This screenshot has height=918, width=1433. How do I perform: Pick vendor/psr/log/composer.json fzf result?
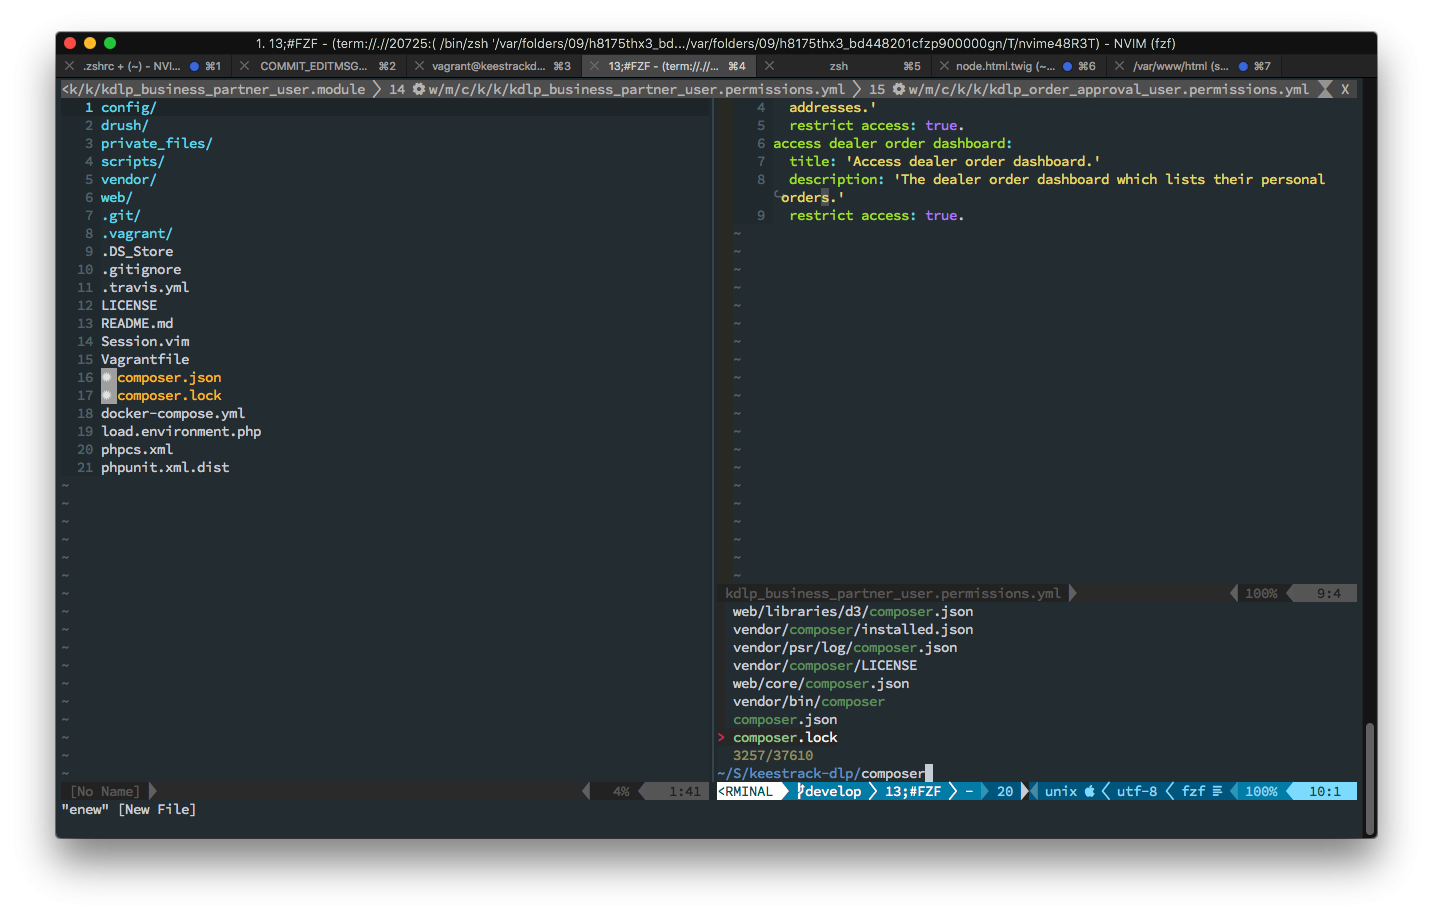pyautogui.click(x=845, y=647)
